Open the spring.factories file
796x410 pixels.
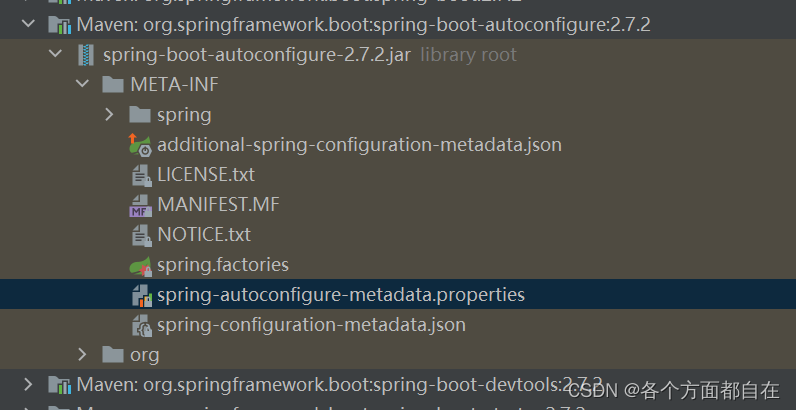(x=223, y=265)
